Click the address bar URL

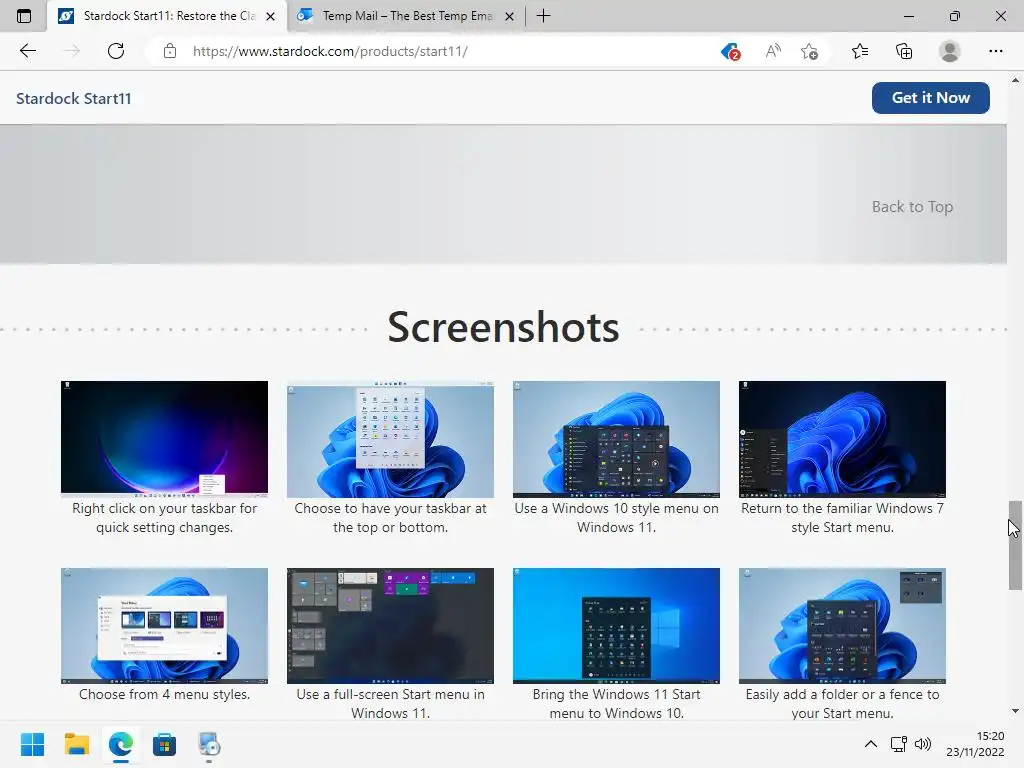coord(330,51)
